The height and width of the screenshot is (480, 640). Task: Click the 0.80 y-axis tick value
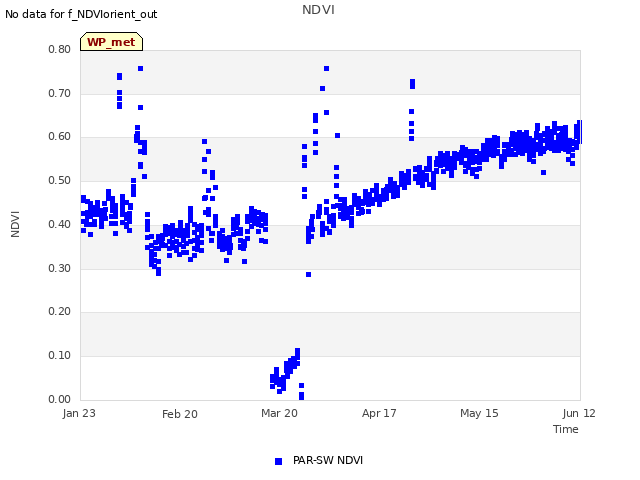click(x=60, y=49)
